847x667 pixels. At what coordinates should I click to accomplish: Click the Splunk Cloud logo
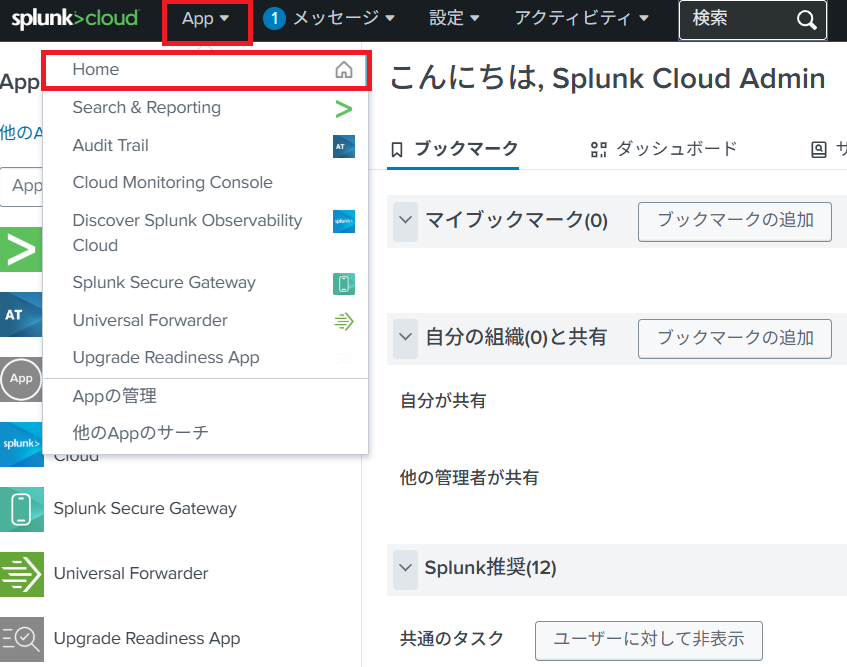coord(75,18)
